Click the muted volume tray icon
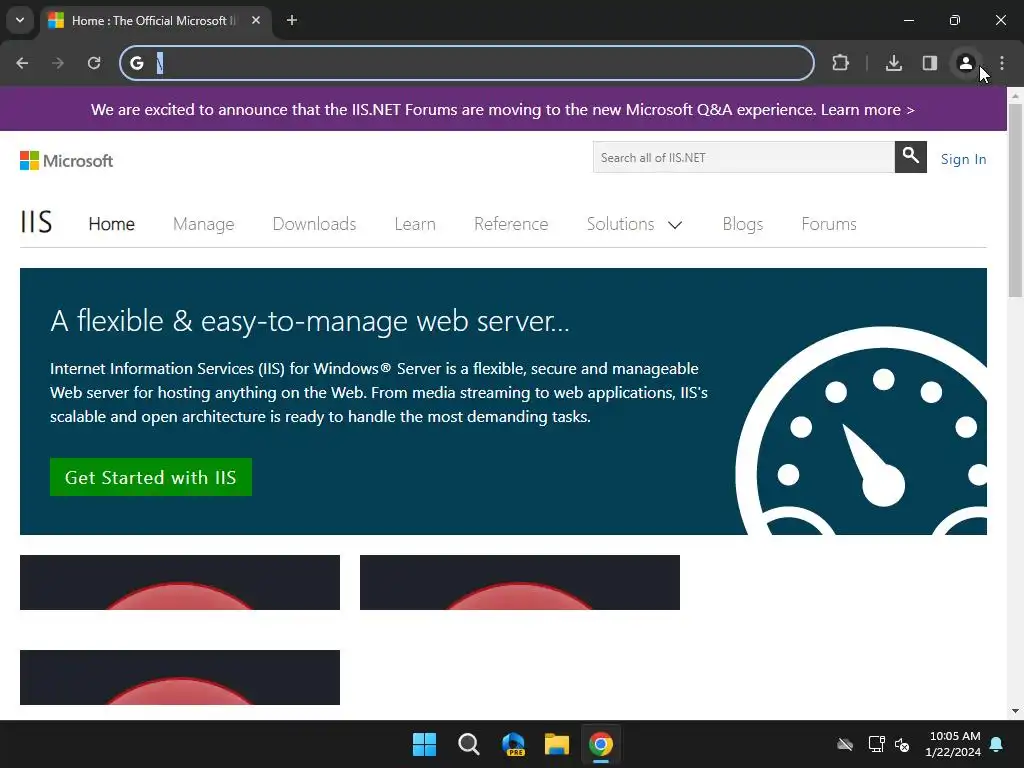 tap(902, 744)
